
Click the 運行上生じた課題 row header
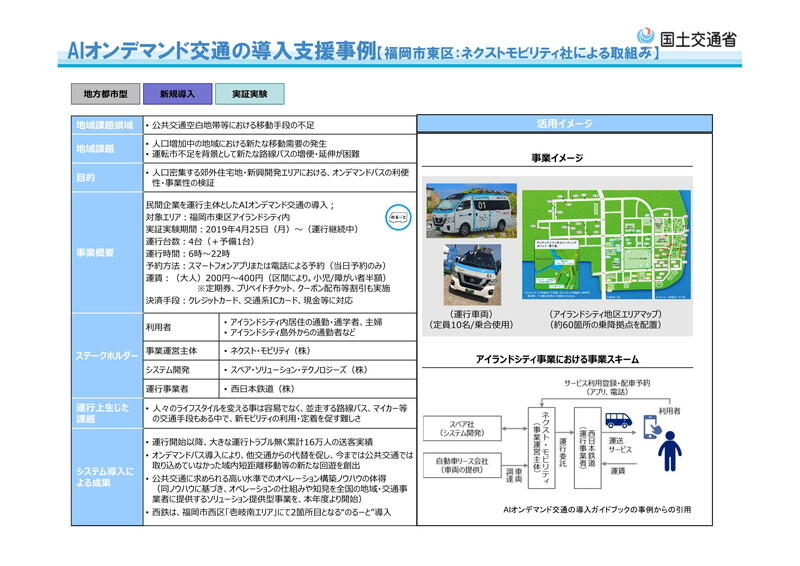(107, 413)
